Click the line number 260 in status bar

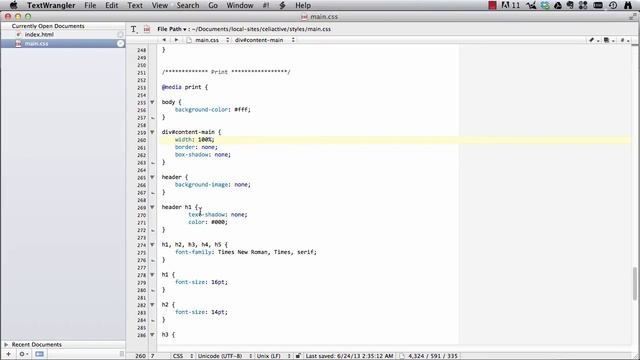tap(140, 356)
